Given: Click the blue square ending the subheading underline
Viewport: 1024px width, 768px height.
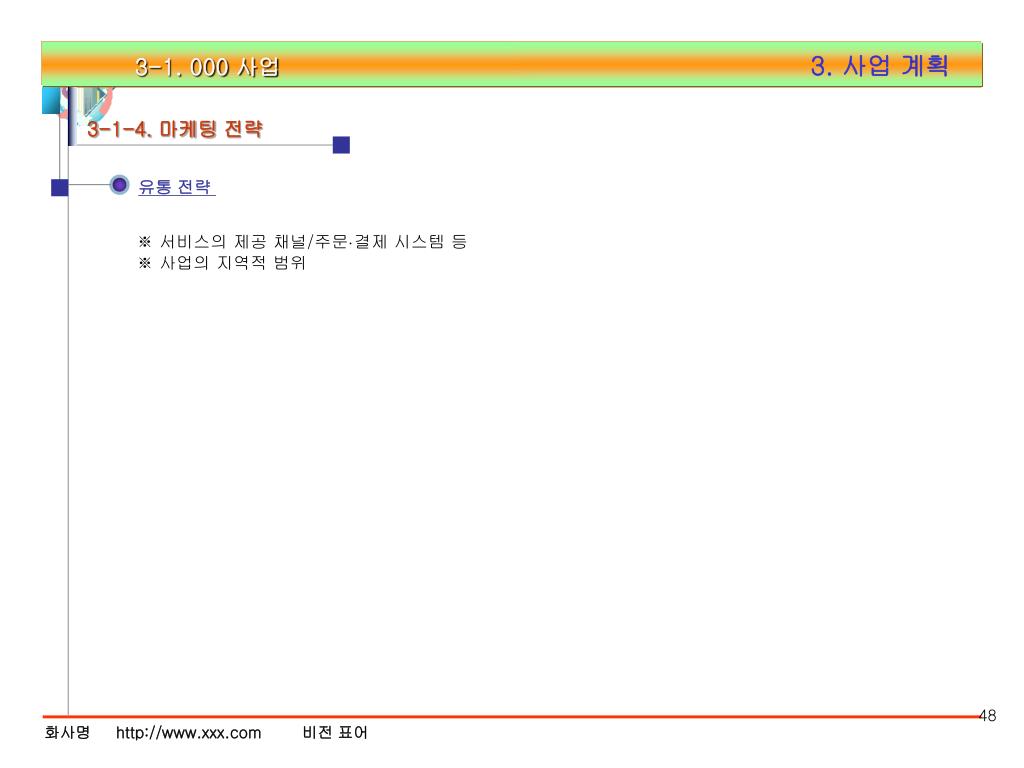Looking at the screenshot, I should pyautogui.click(x=341, y=145).
